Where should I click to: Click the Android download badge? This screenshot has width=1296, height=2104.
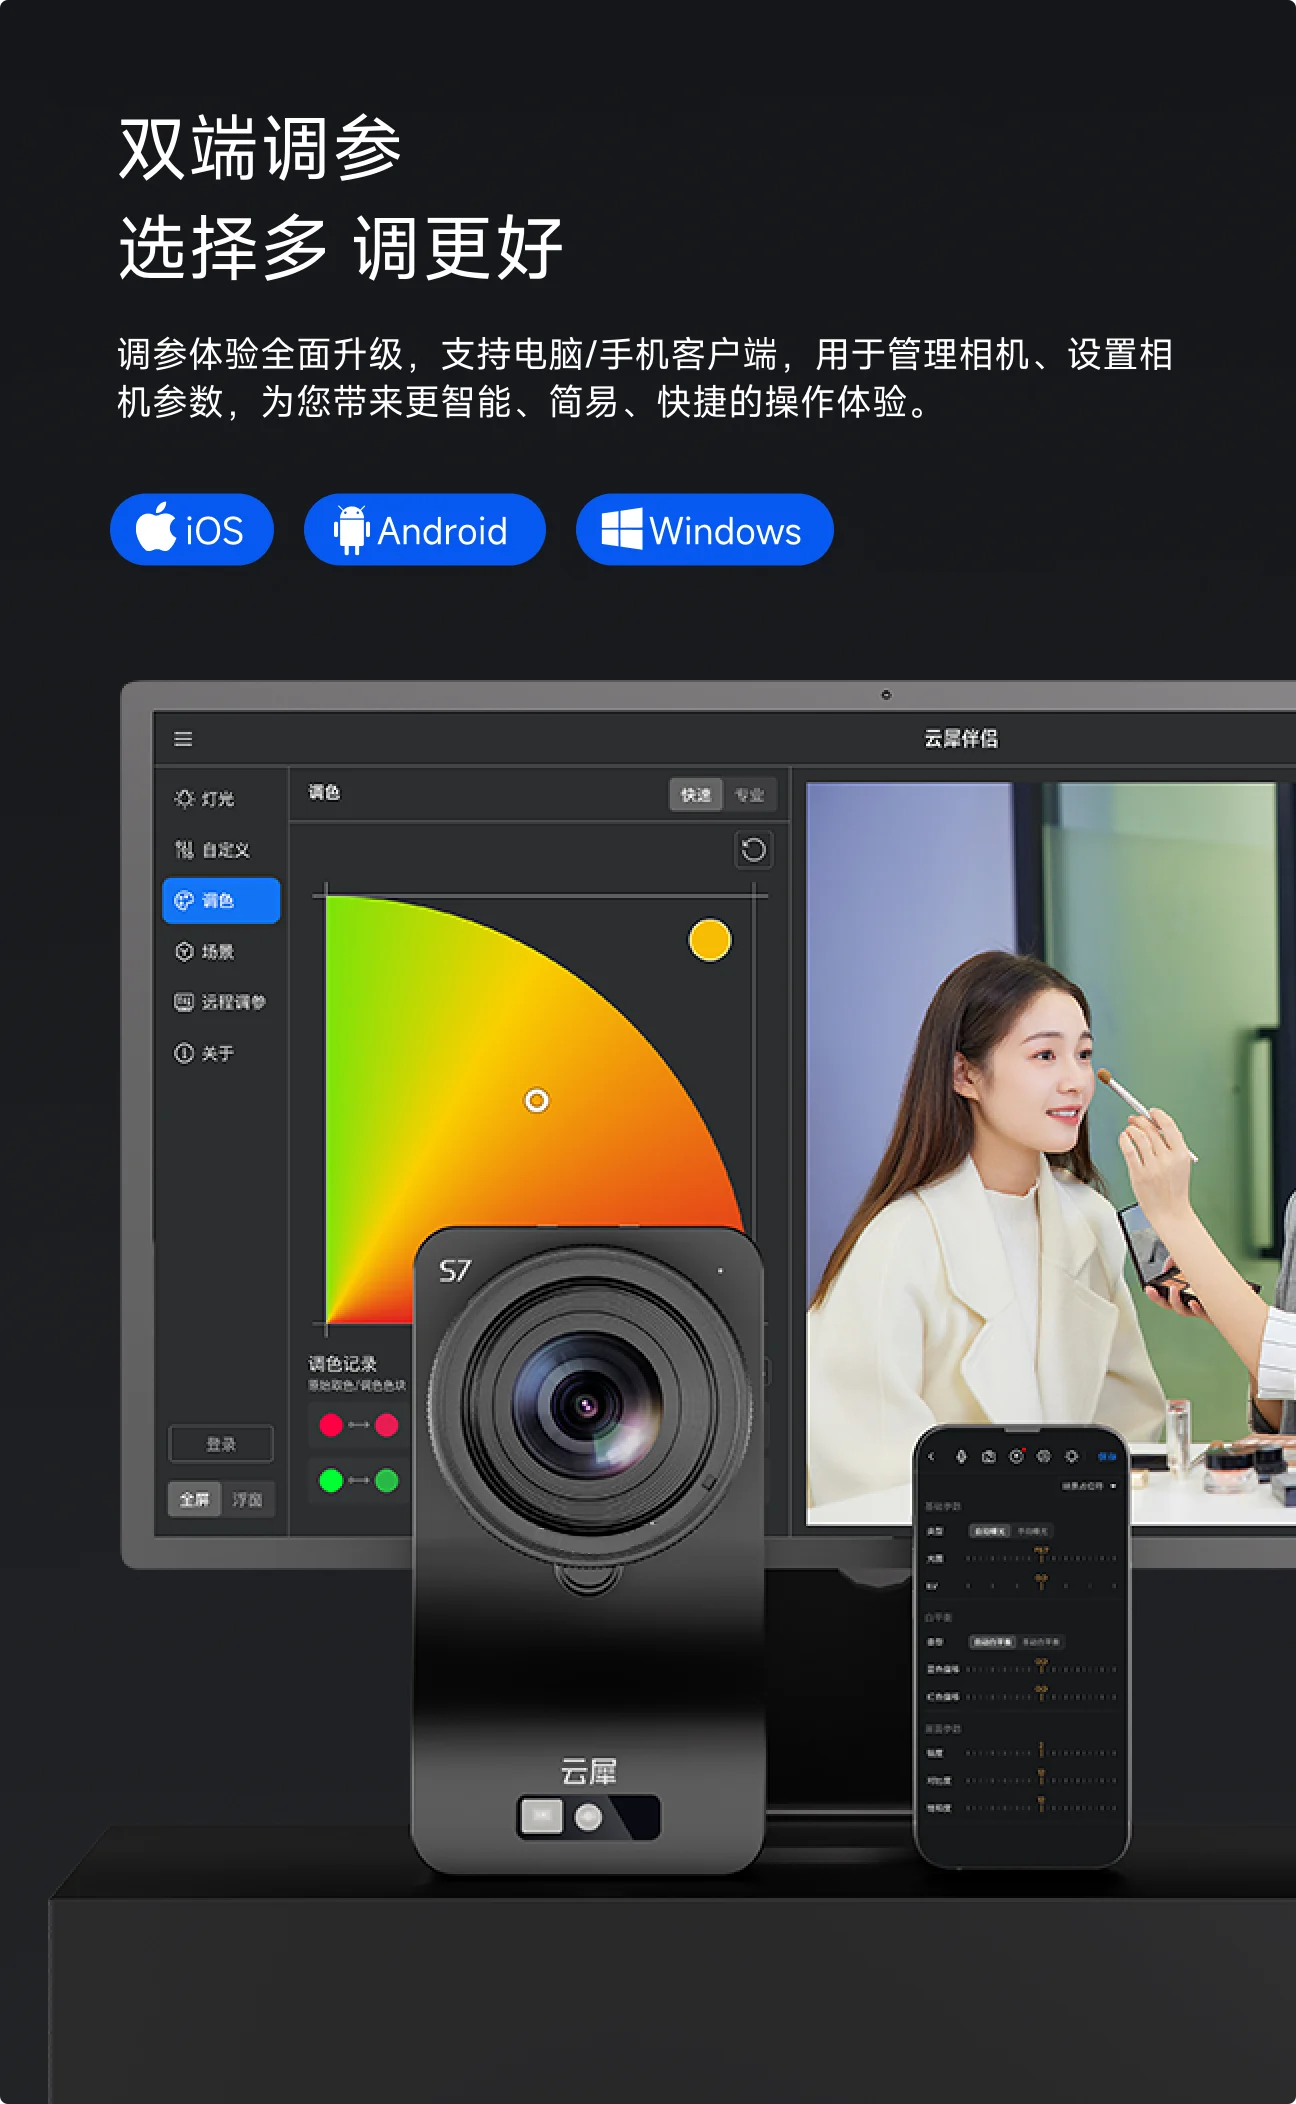tap(424, 530)
